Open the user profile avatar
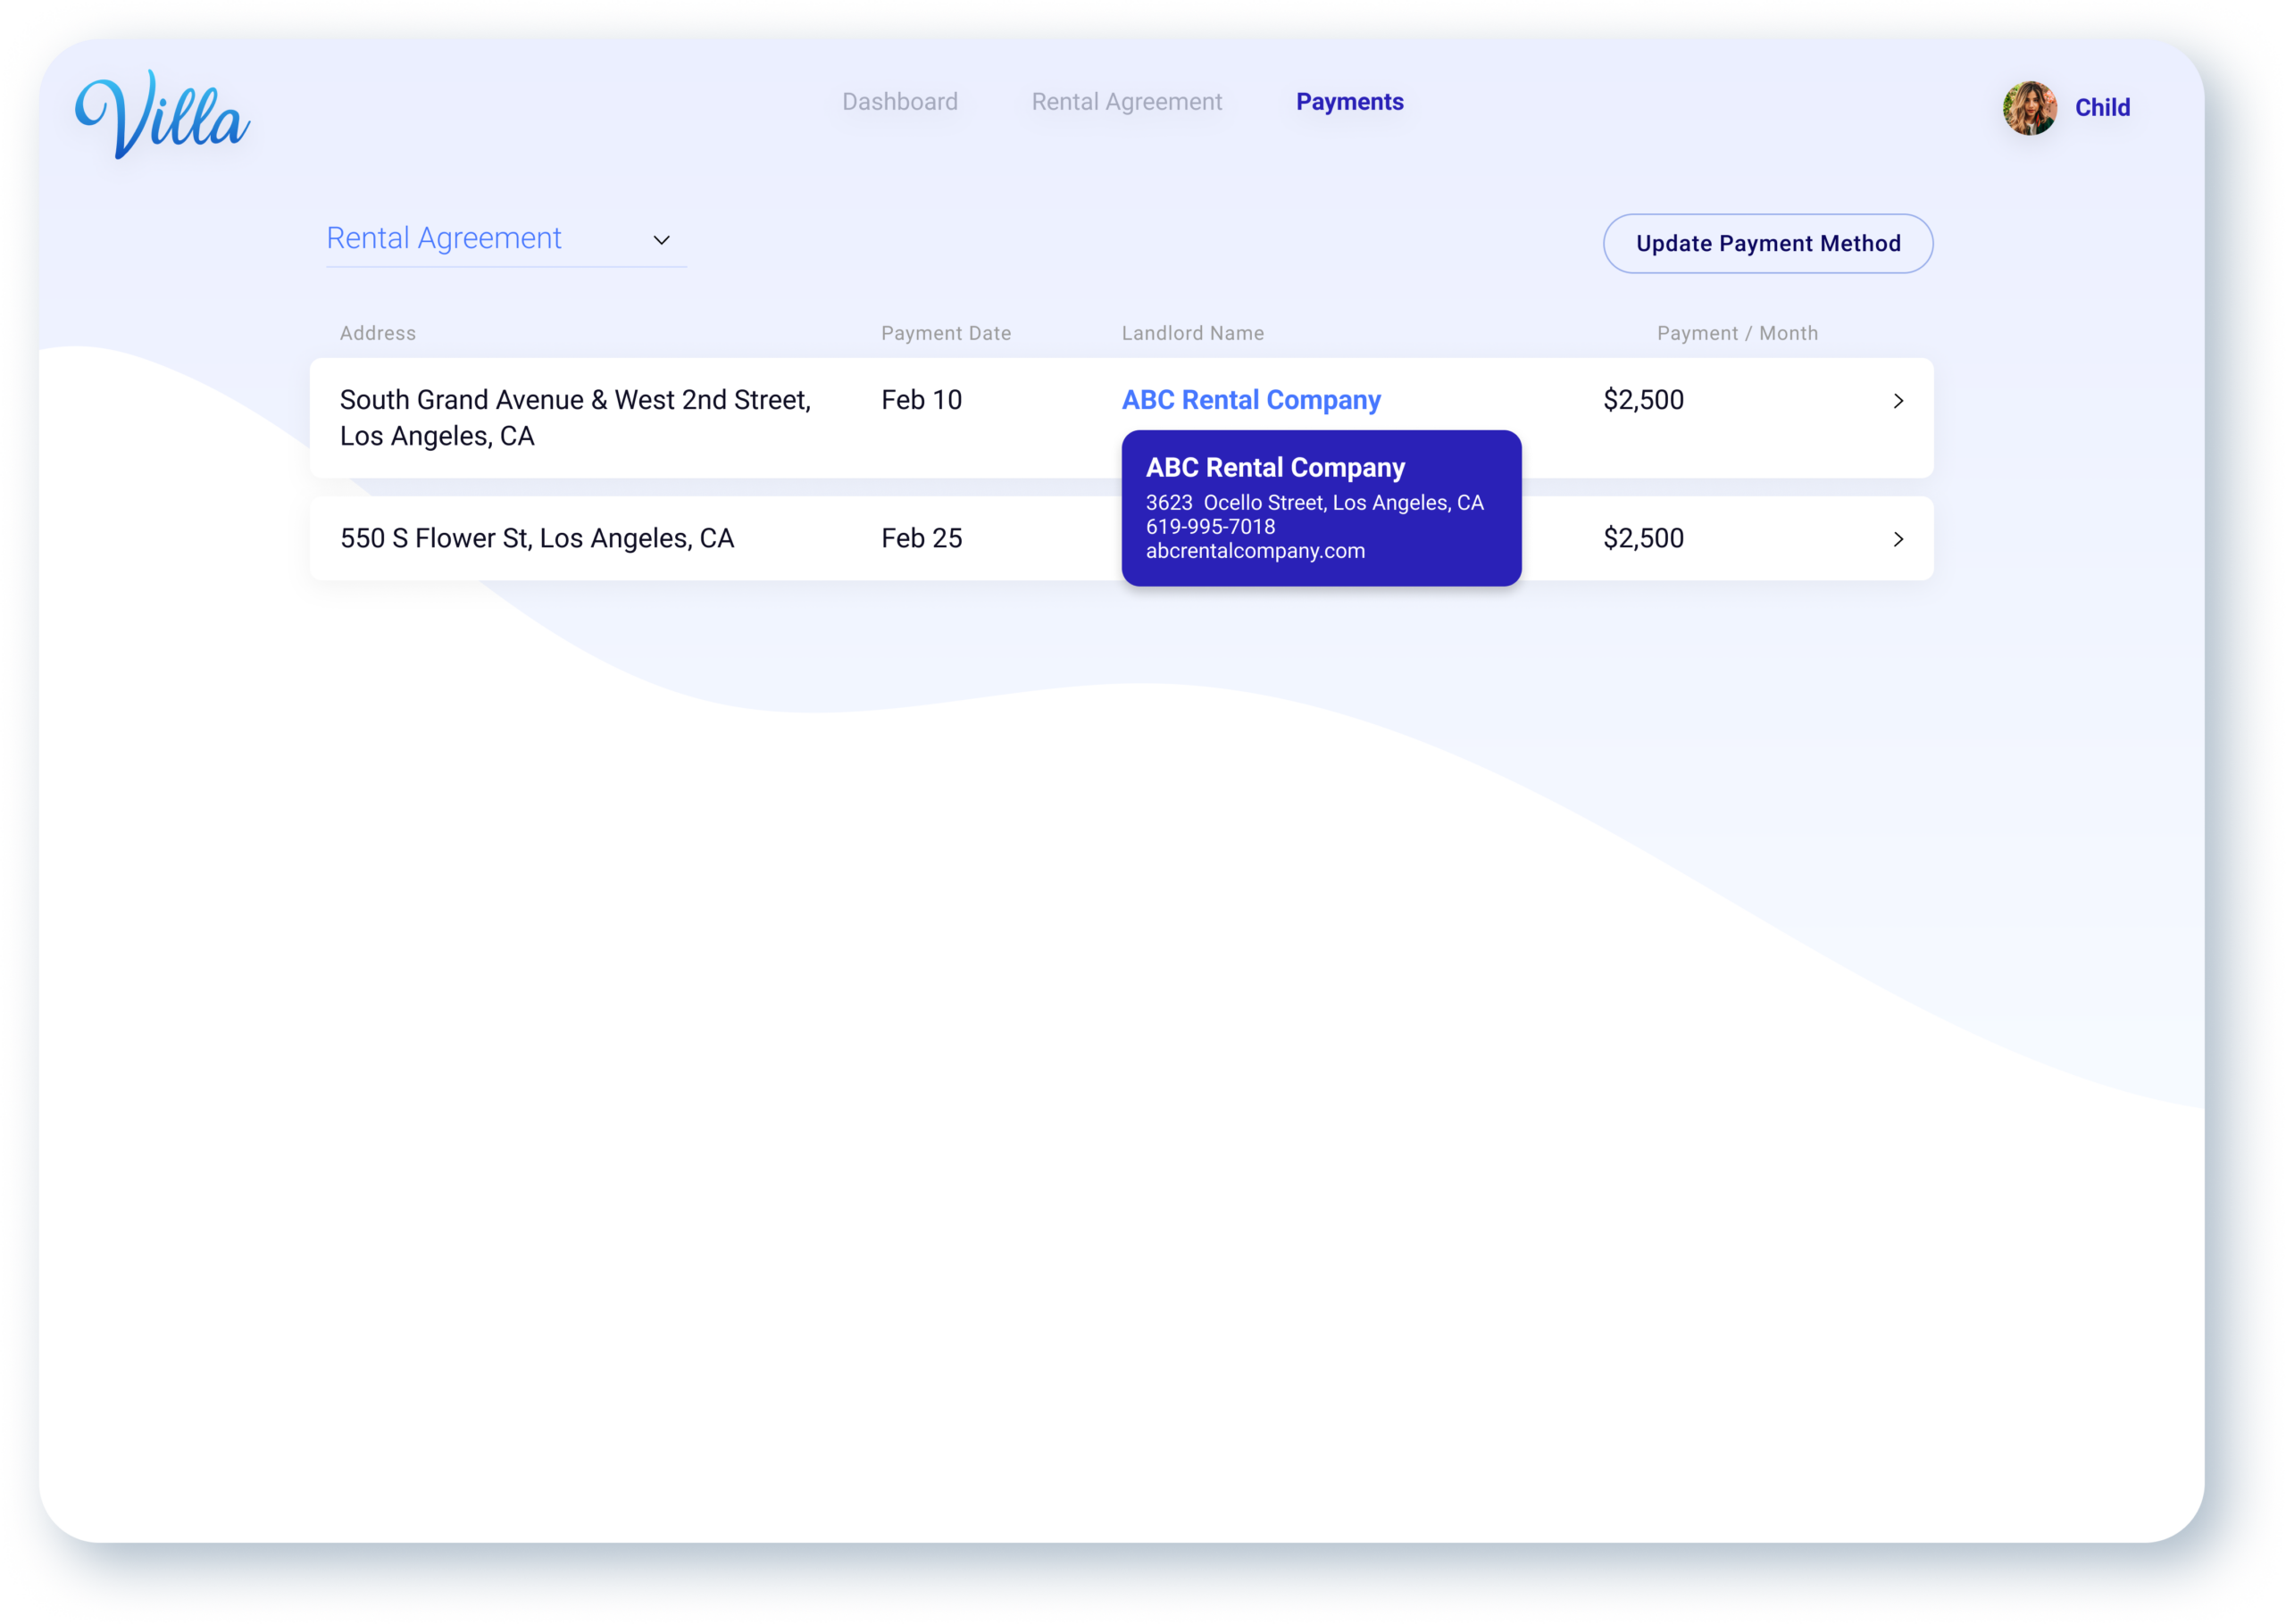 [2029, 108]
